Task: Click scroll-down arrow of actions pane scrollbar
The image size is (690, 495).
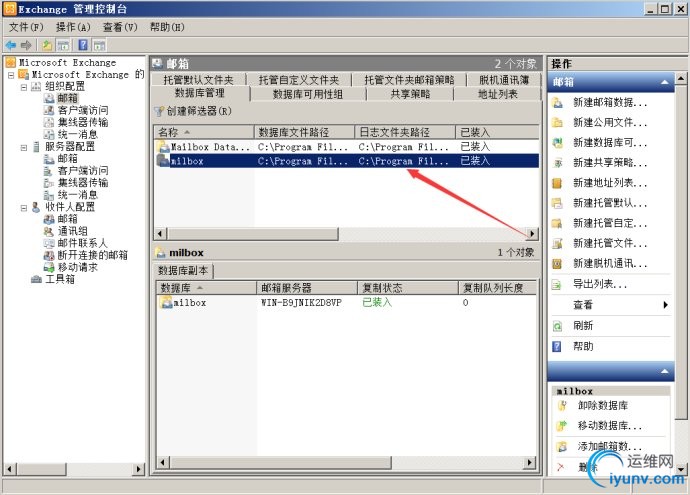Action: [681, 469]
